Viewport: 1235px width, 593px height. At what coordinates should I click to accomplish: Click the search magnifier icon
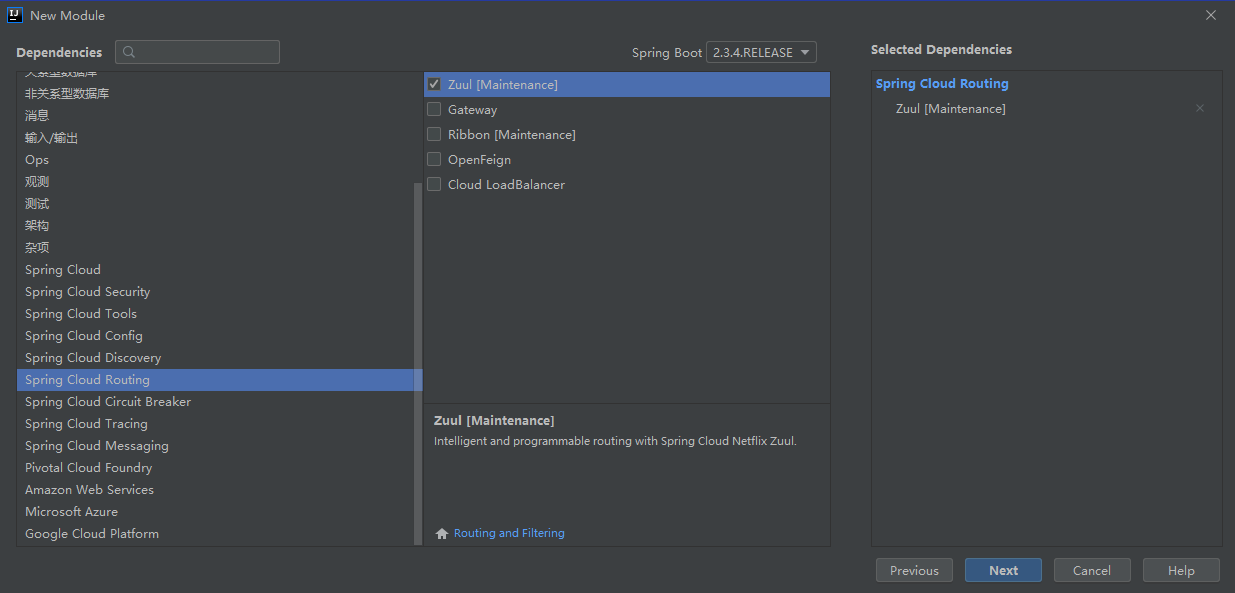(x=129, y=52)
